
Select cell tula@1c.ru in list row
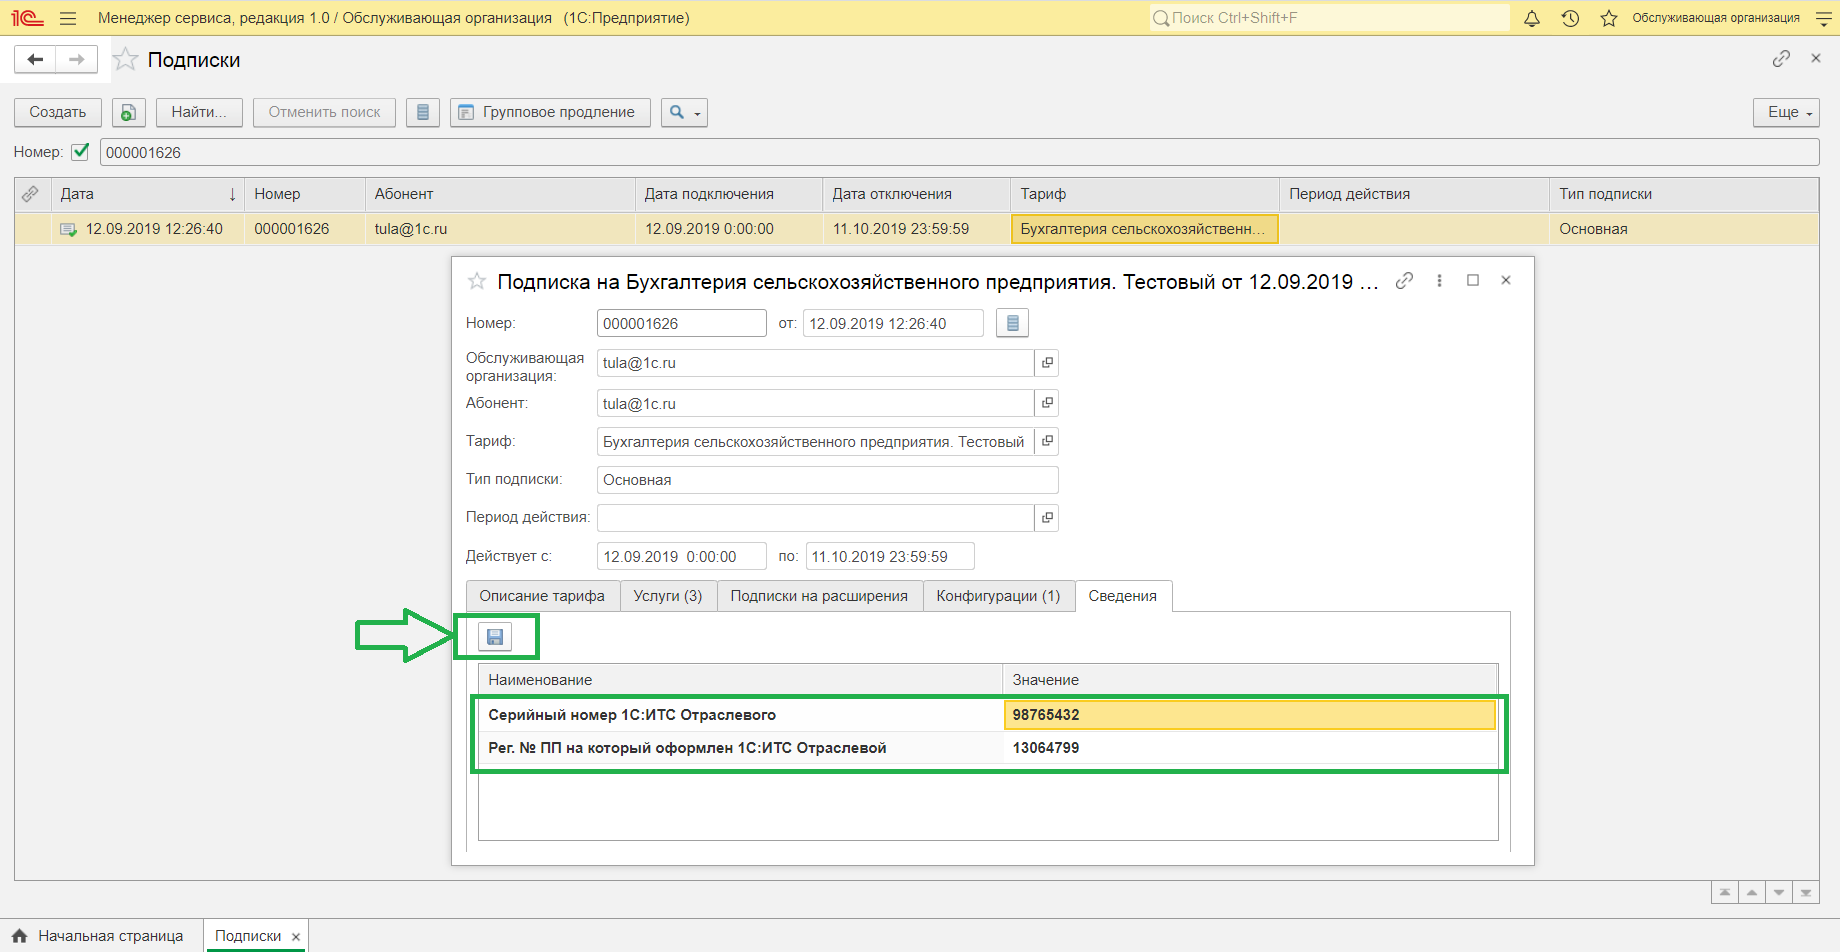500,229
